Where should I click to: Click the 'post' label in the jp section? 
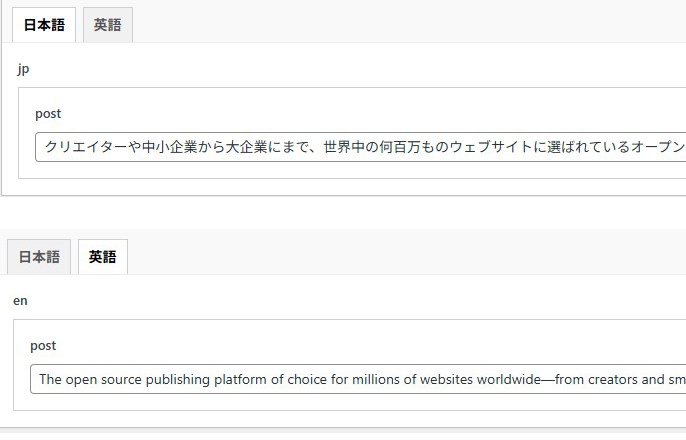click(x=48, y=114)
